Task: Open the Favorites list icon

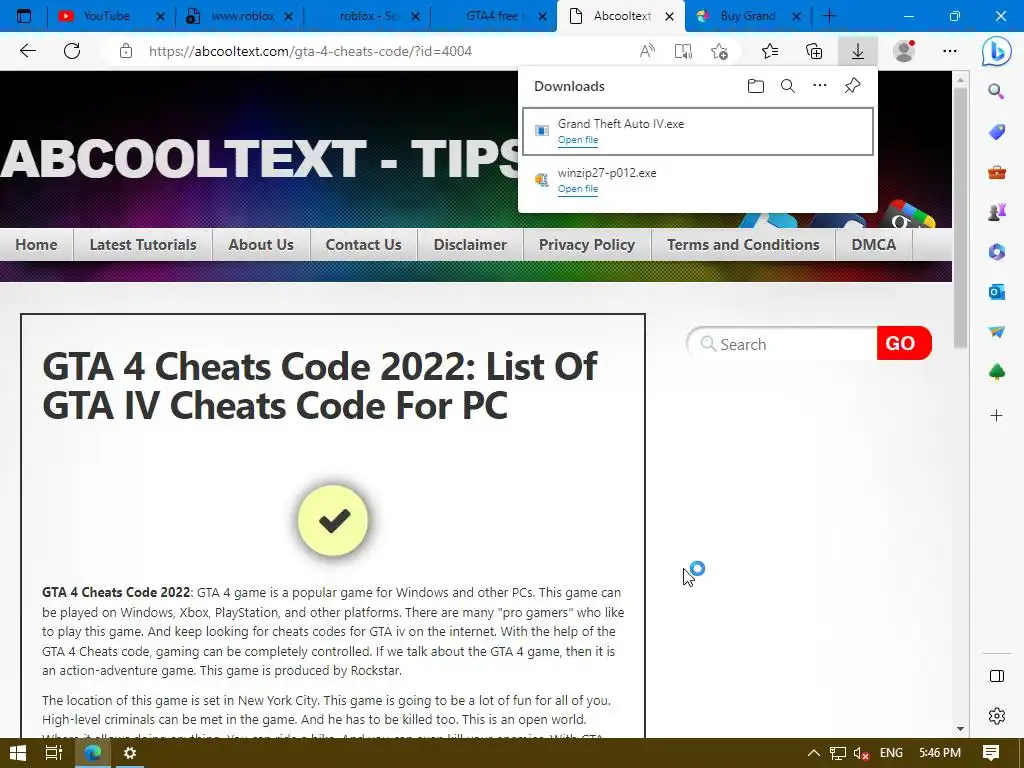Action: coord(770,51)
